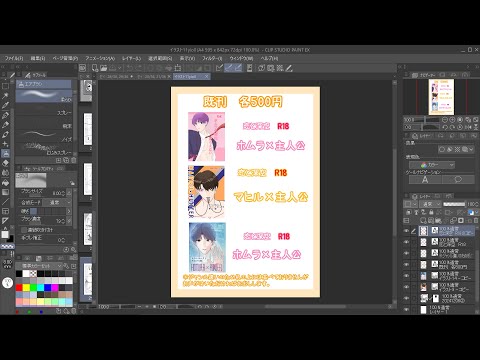Toggle visibility of blue illustration copy layer
Viewport: 480px width, 360px height.
[x=406, y=276]
